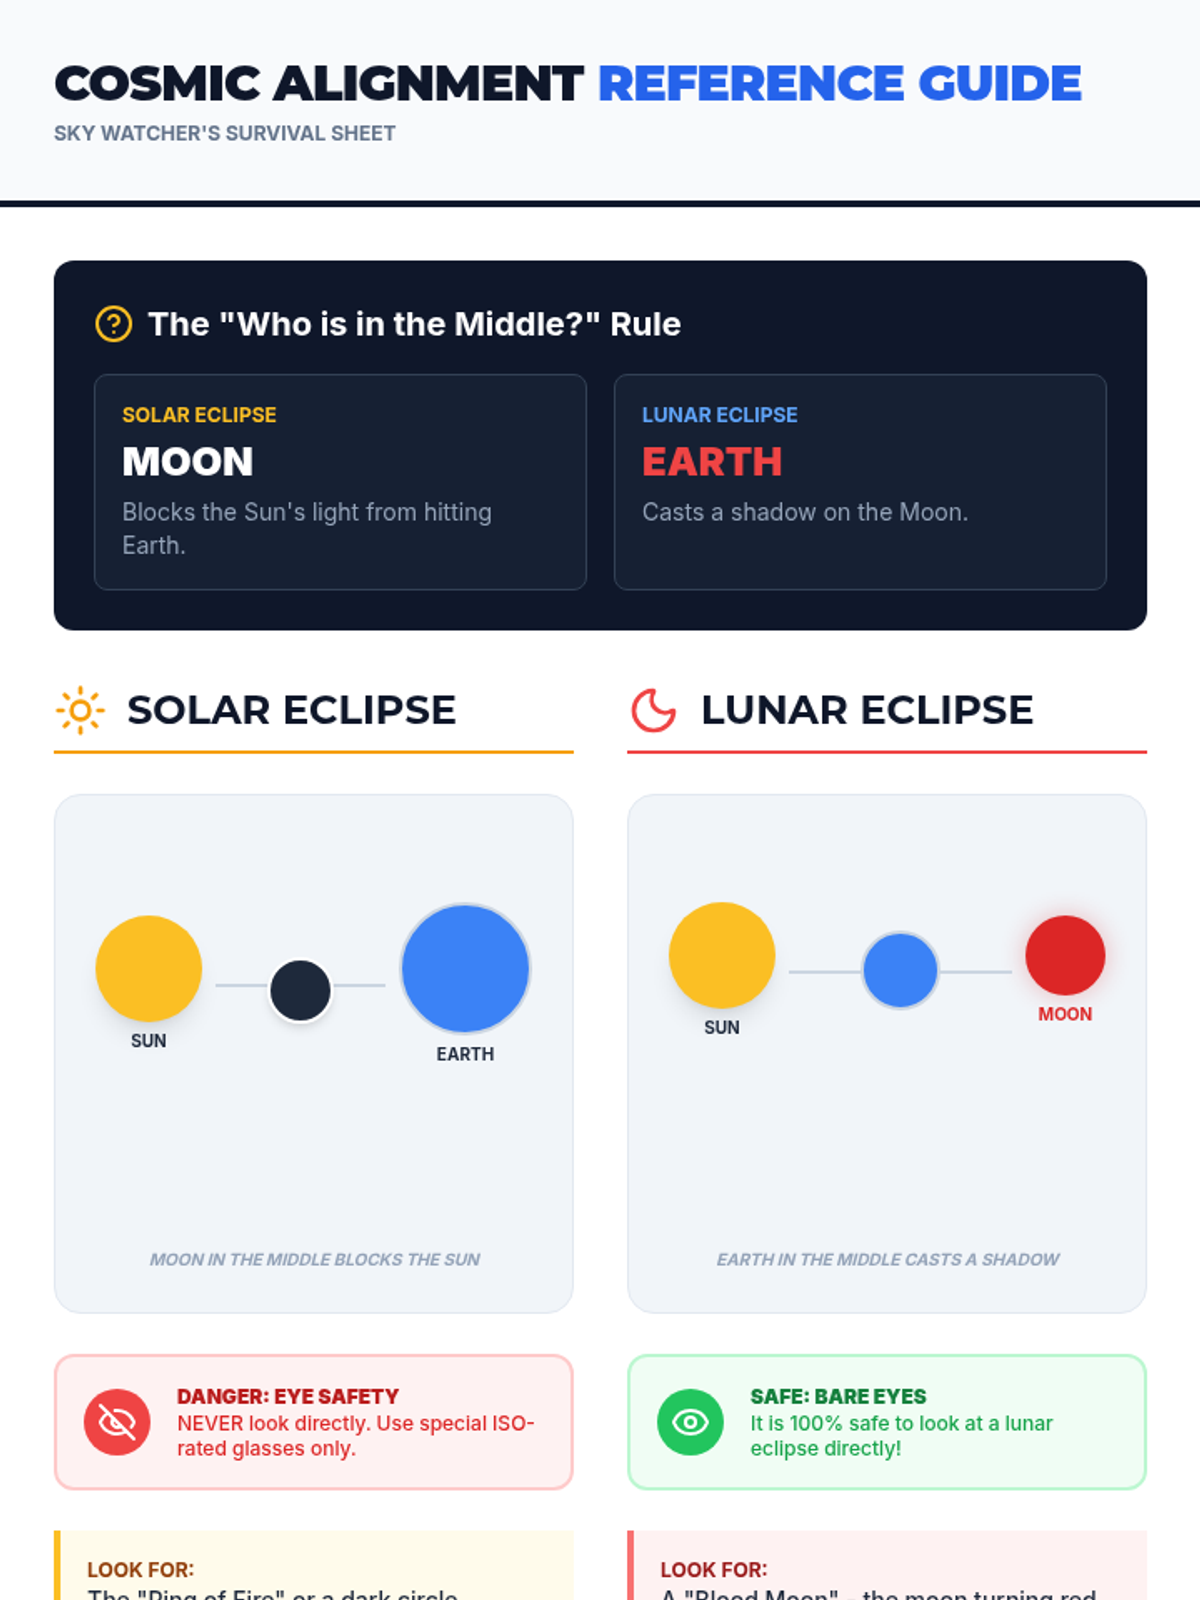This screenshot has height=1600, width=1200.
Task: Click the yellow Sun in lunar diagram
Action: tap(722, 956)
